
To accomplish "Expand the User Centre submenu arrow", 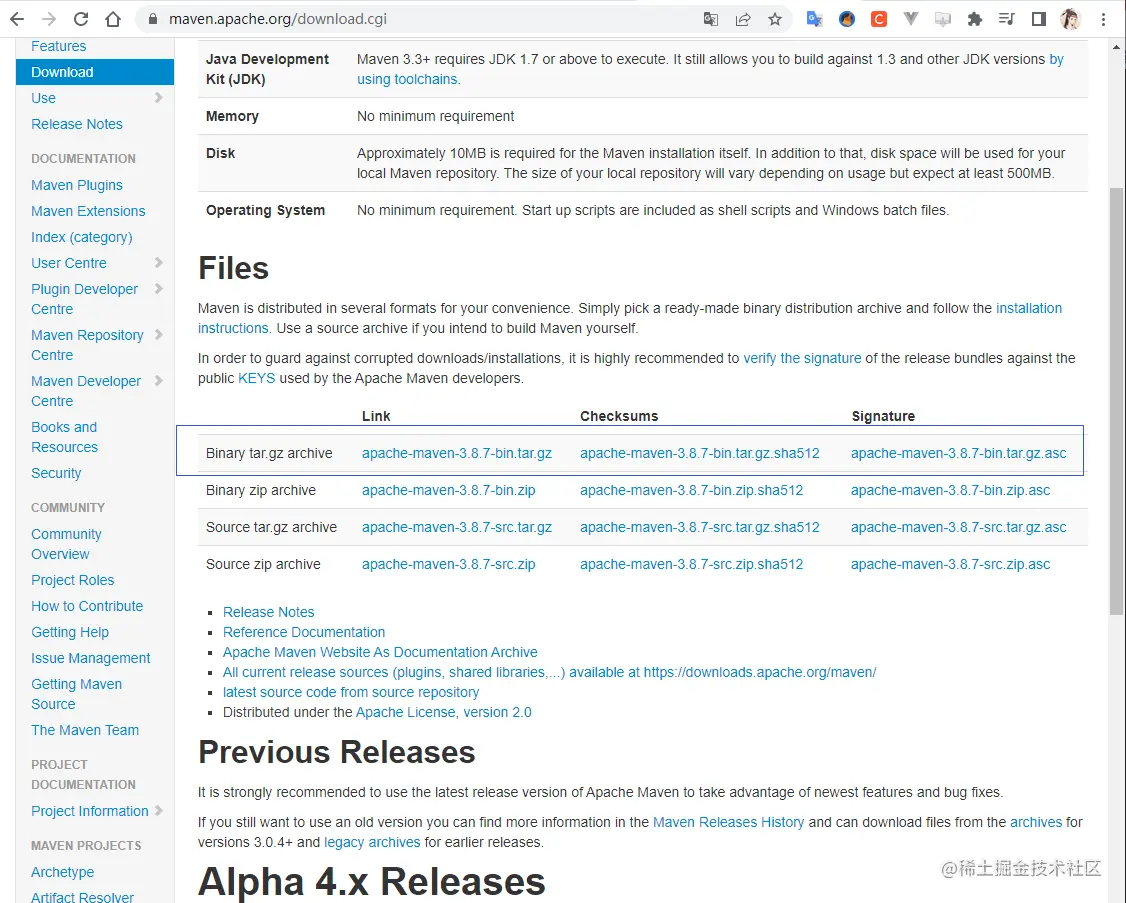I will (159, 263).
